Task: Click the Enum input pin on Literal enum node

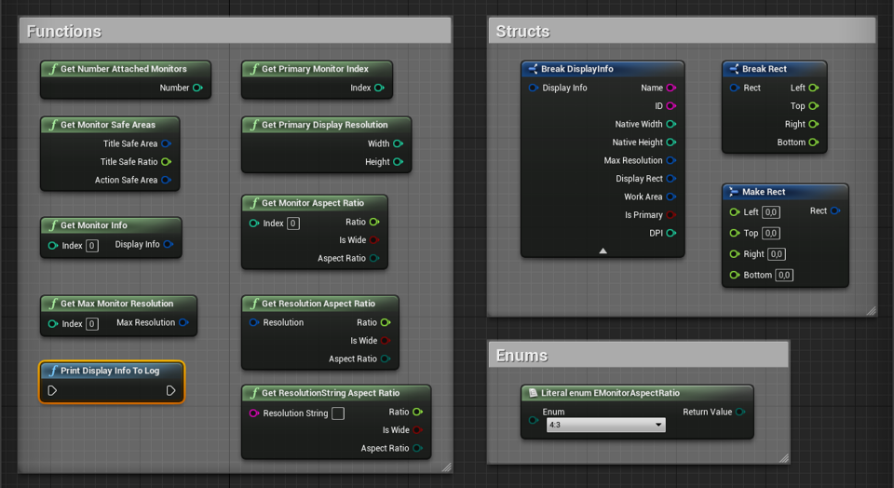Action: click(x=534, y=420)
